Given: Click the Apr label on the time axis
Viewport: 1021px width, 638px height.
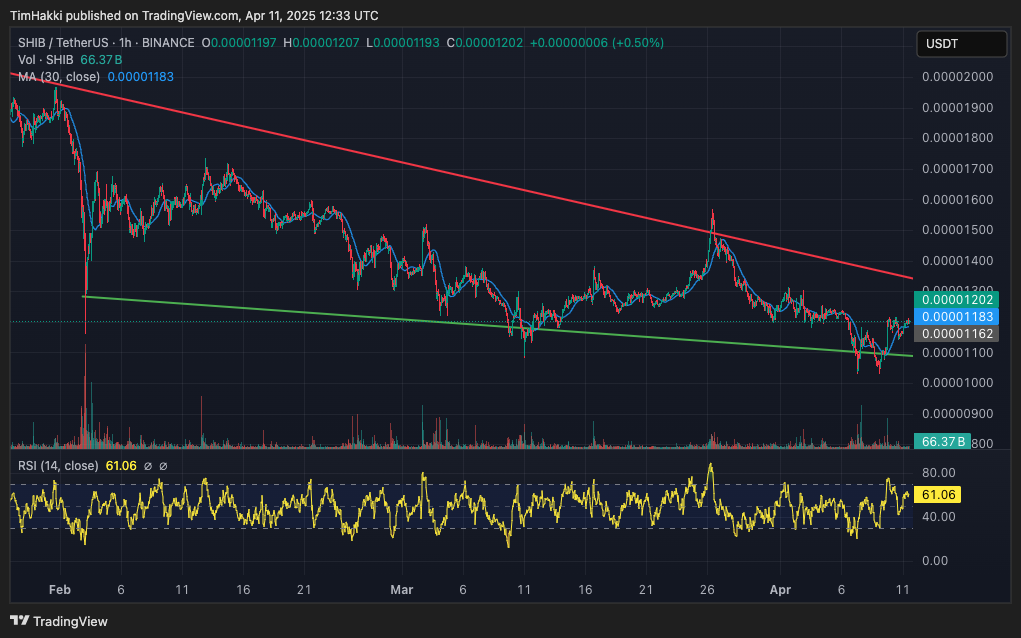Looking at the screenshot, I should (x=780, y=590).
